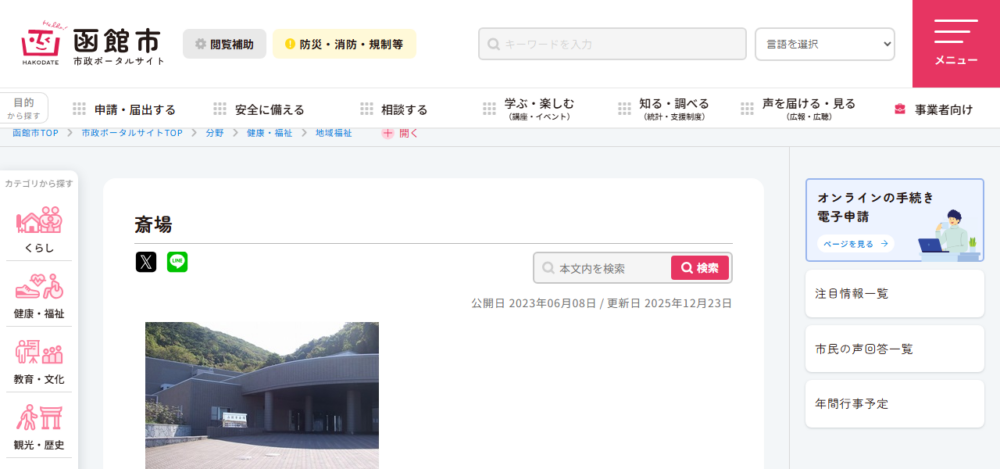Open 防災・消防・規制等 notices
The width and height of the screenshot is (1000, 469).
coord(344,44)
